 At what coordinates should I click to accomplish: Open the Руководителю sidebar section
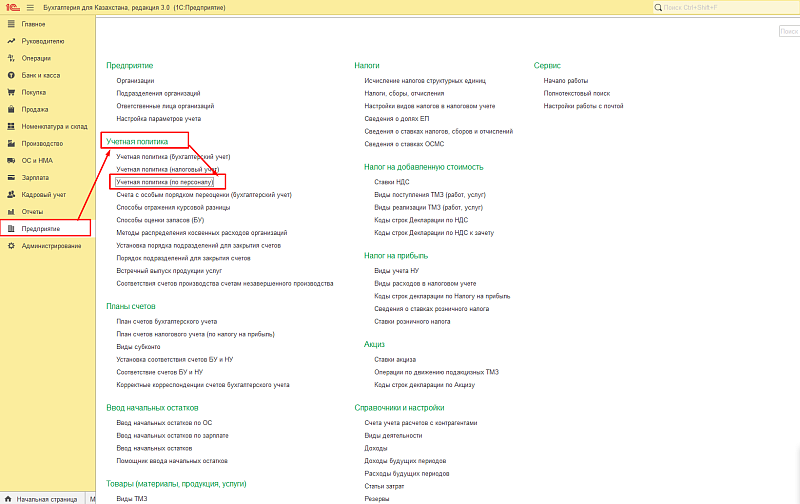tap(43, 41)
